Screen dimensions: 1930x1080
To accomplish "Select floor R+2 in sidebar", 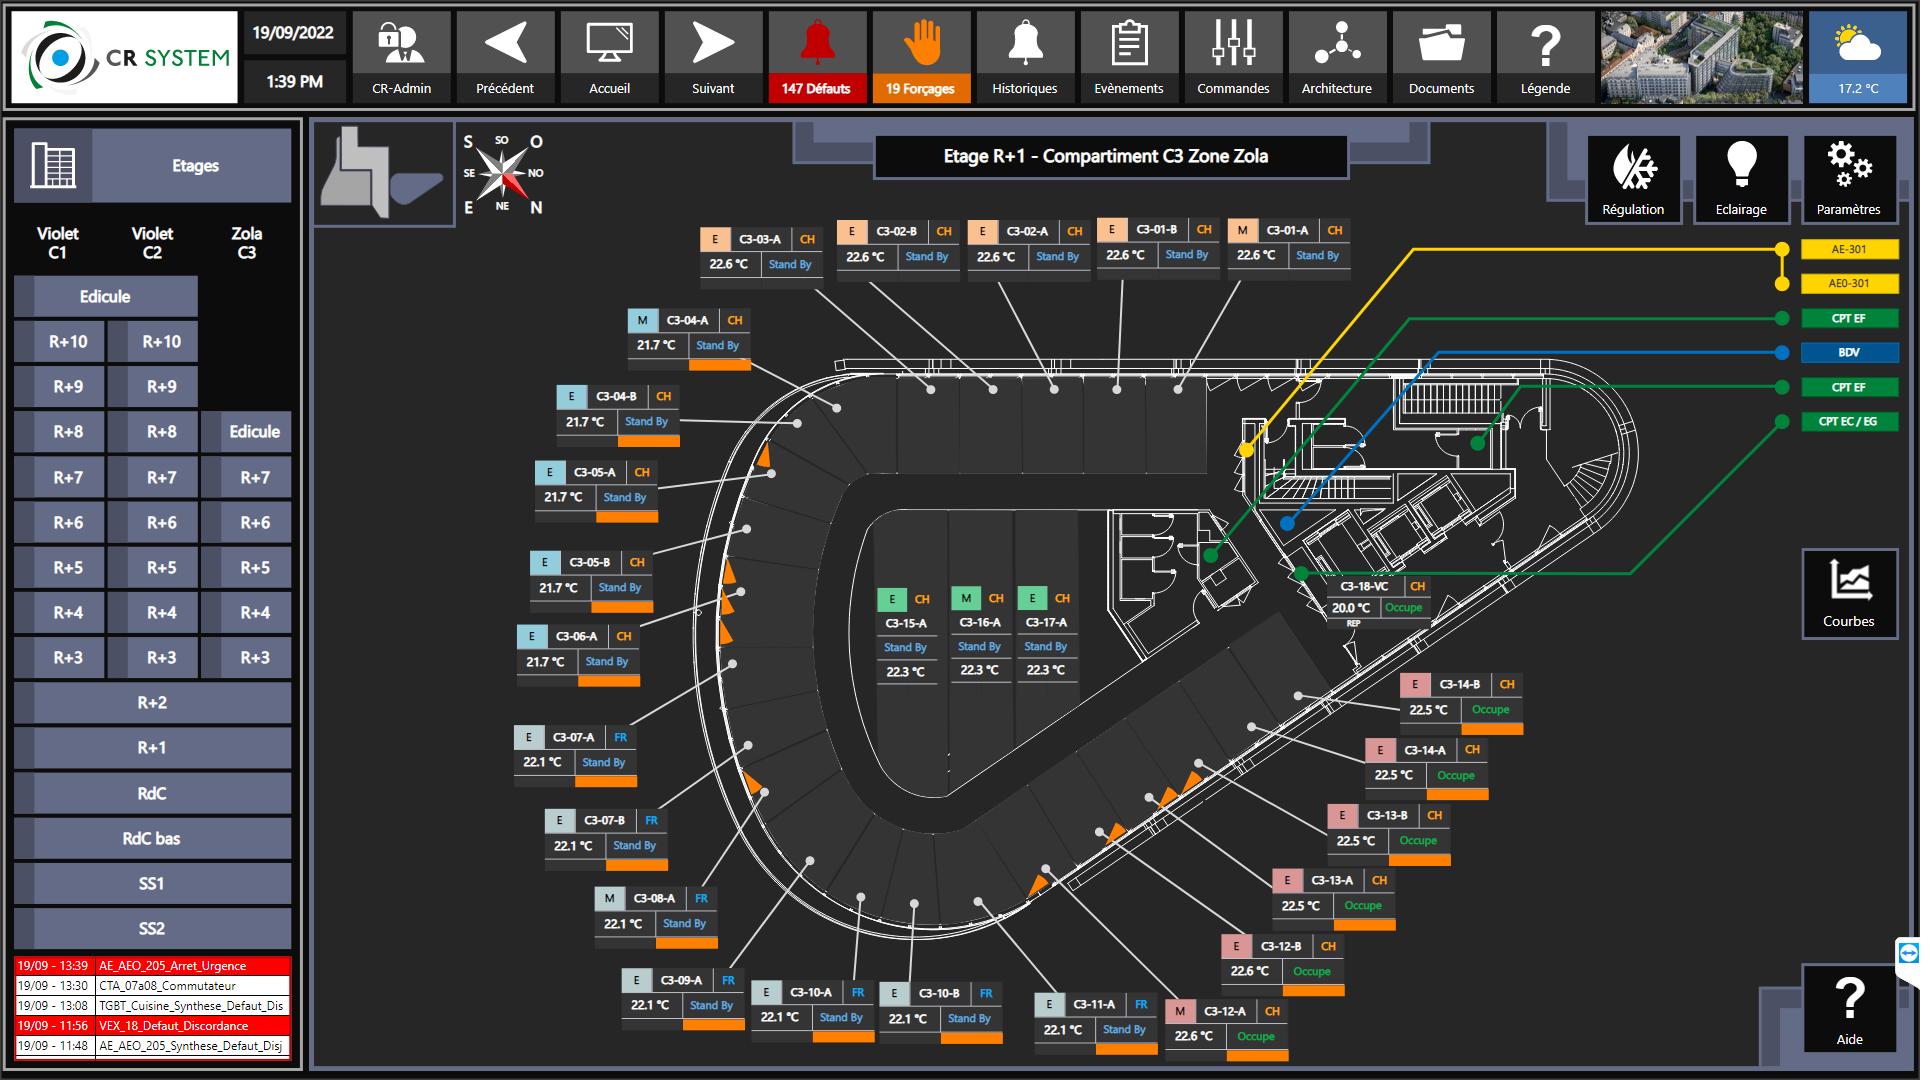I will [152, 702].
